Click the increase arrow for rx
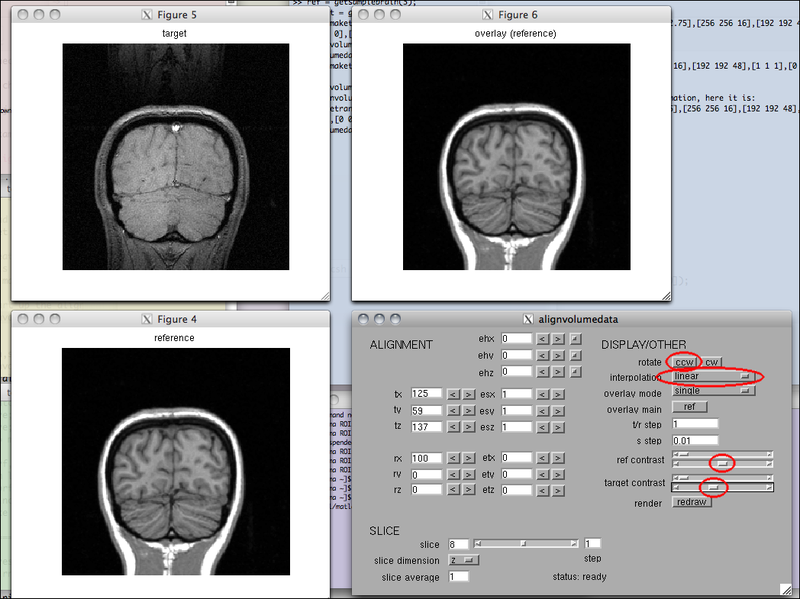Screen dimensions: 800x599 click(468, 458)
